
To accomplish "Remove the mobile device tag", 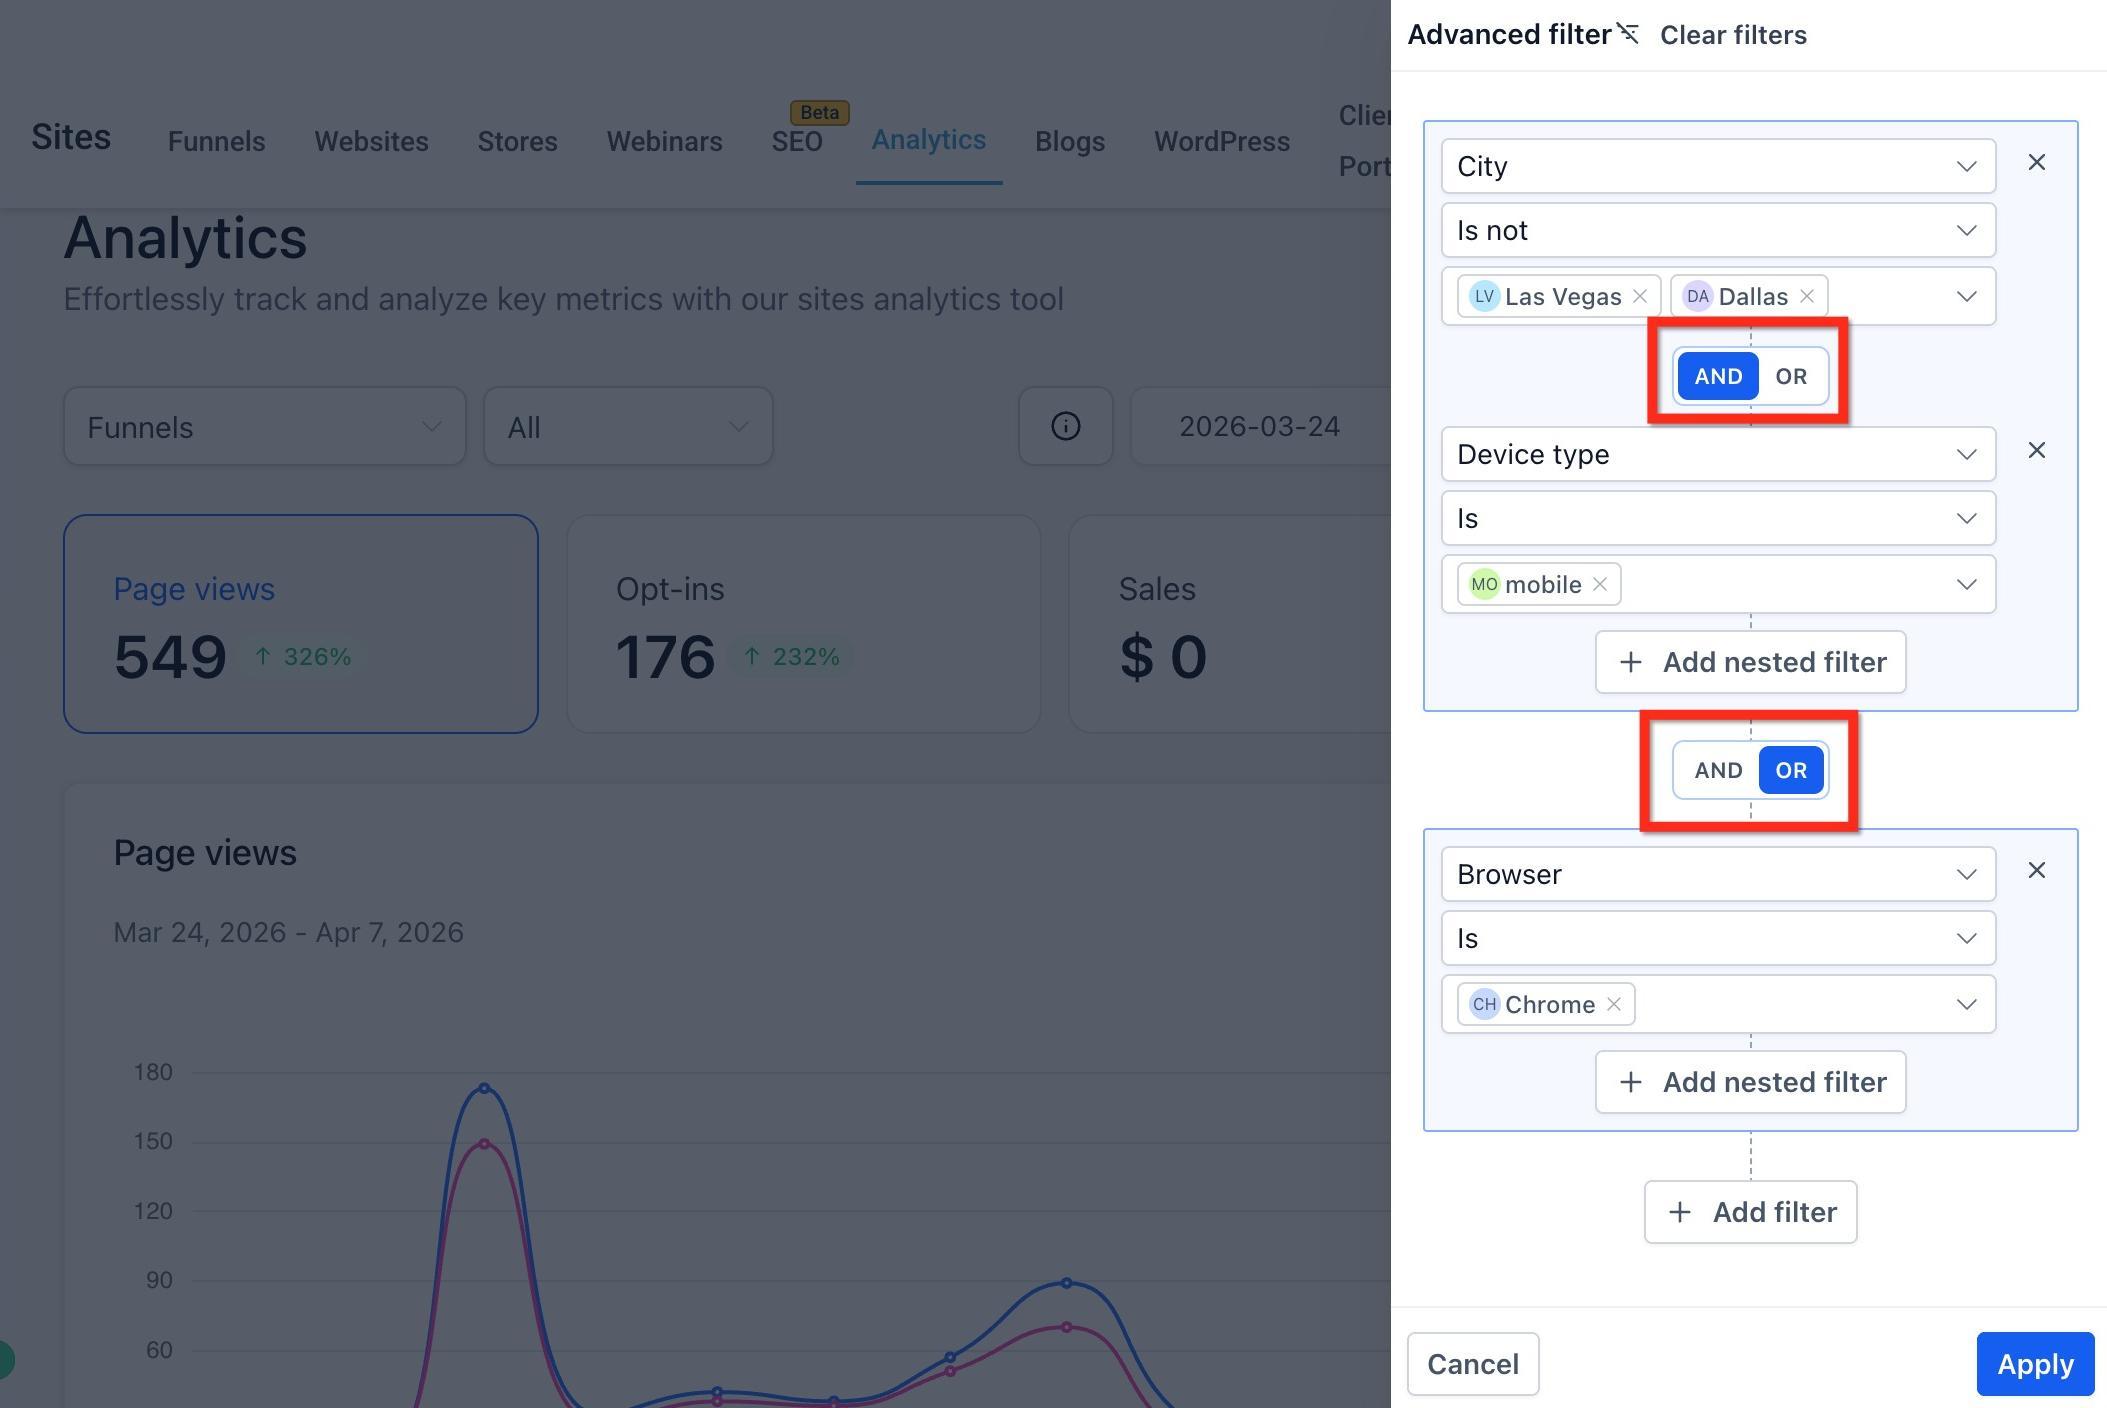I will (x=1599, y=584).
